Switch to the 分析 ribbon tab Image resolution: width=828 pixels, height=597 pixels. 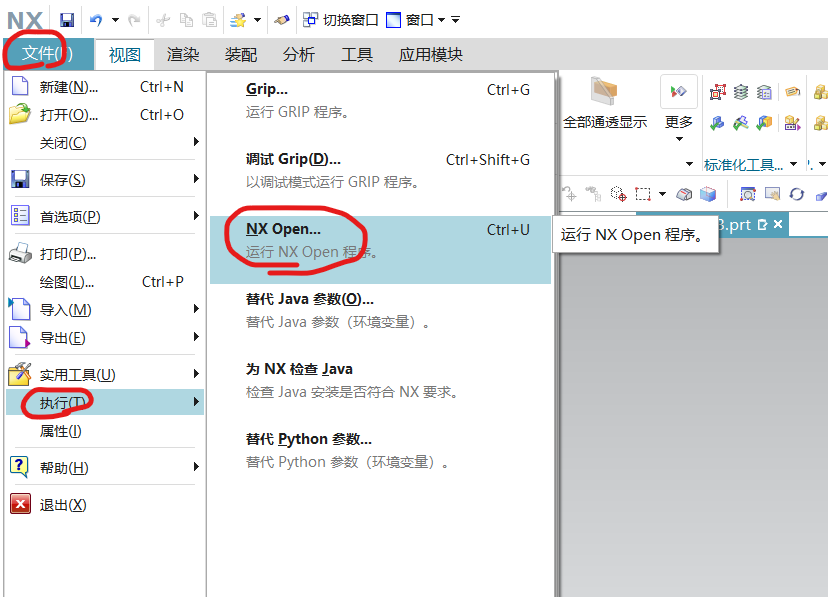[x=299, y=54]
